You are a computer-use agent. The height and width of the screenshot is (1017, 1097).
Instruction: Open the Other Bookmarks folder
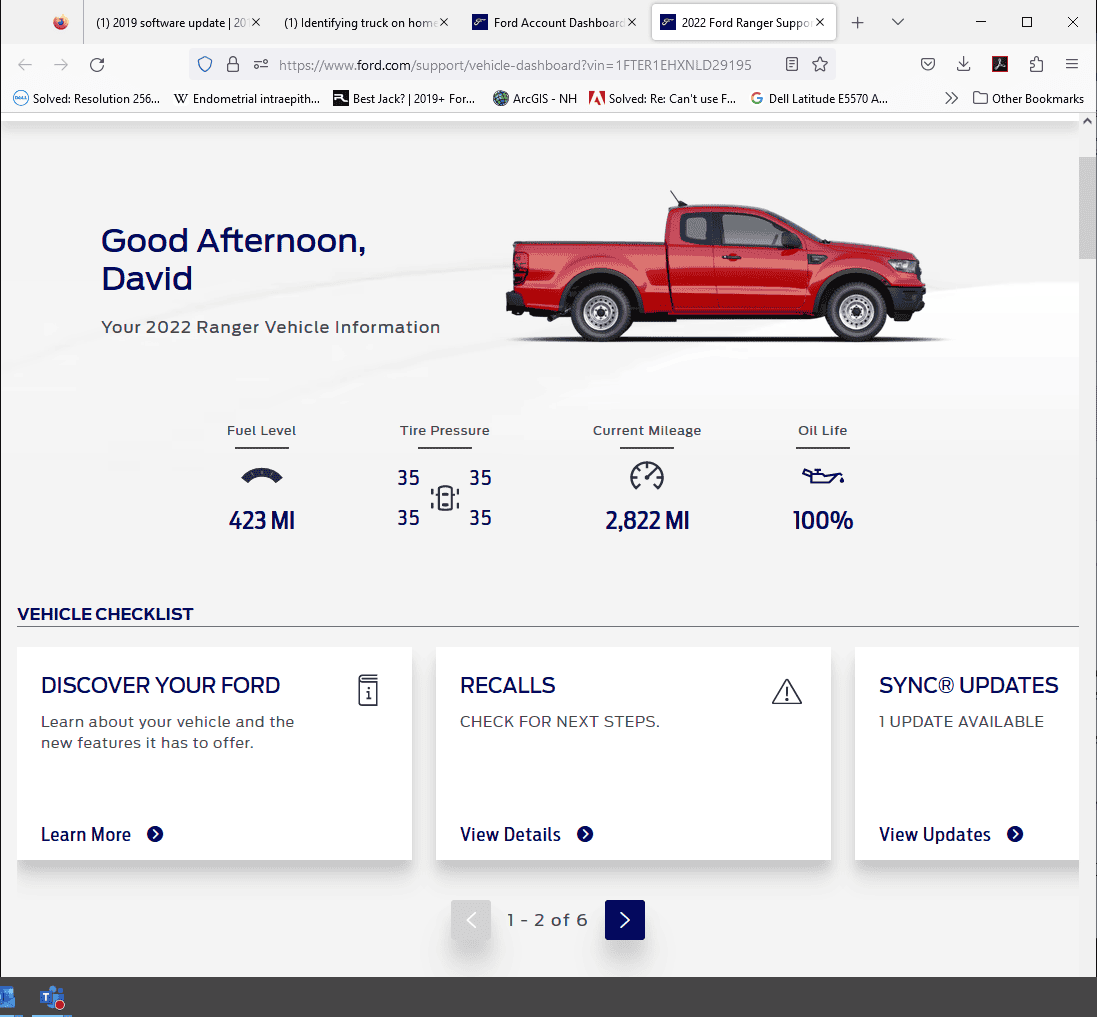(x=1028, y=99)
